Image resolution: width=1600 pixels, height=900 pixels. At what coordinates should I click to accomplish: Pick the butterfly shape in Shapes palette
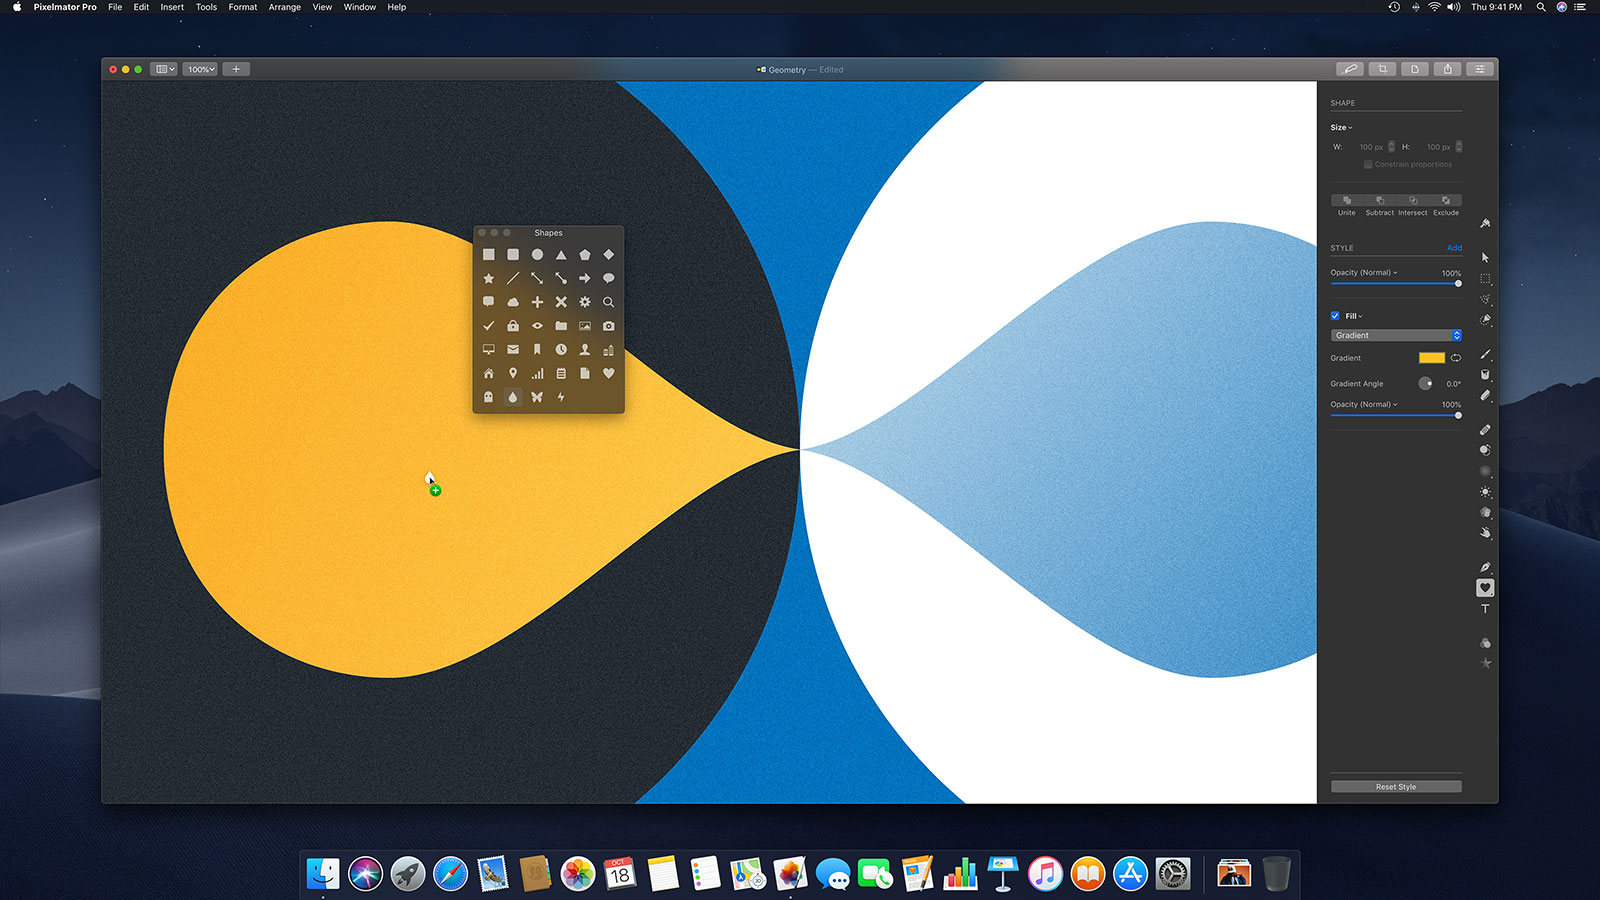536,398
